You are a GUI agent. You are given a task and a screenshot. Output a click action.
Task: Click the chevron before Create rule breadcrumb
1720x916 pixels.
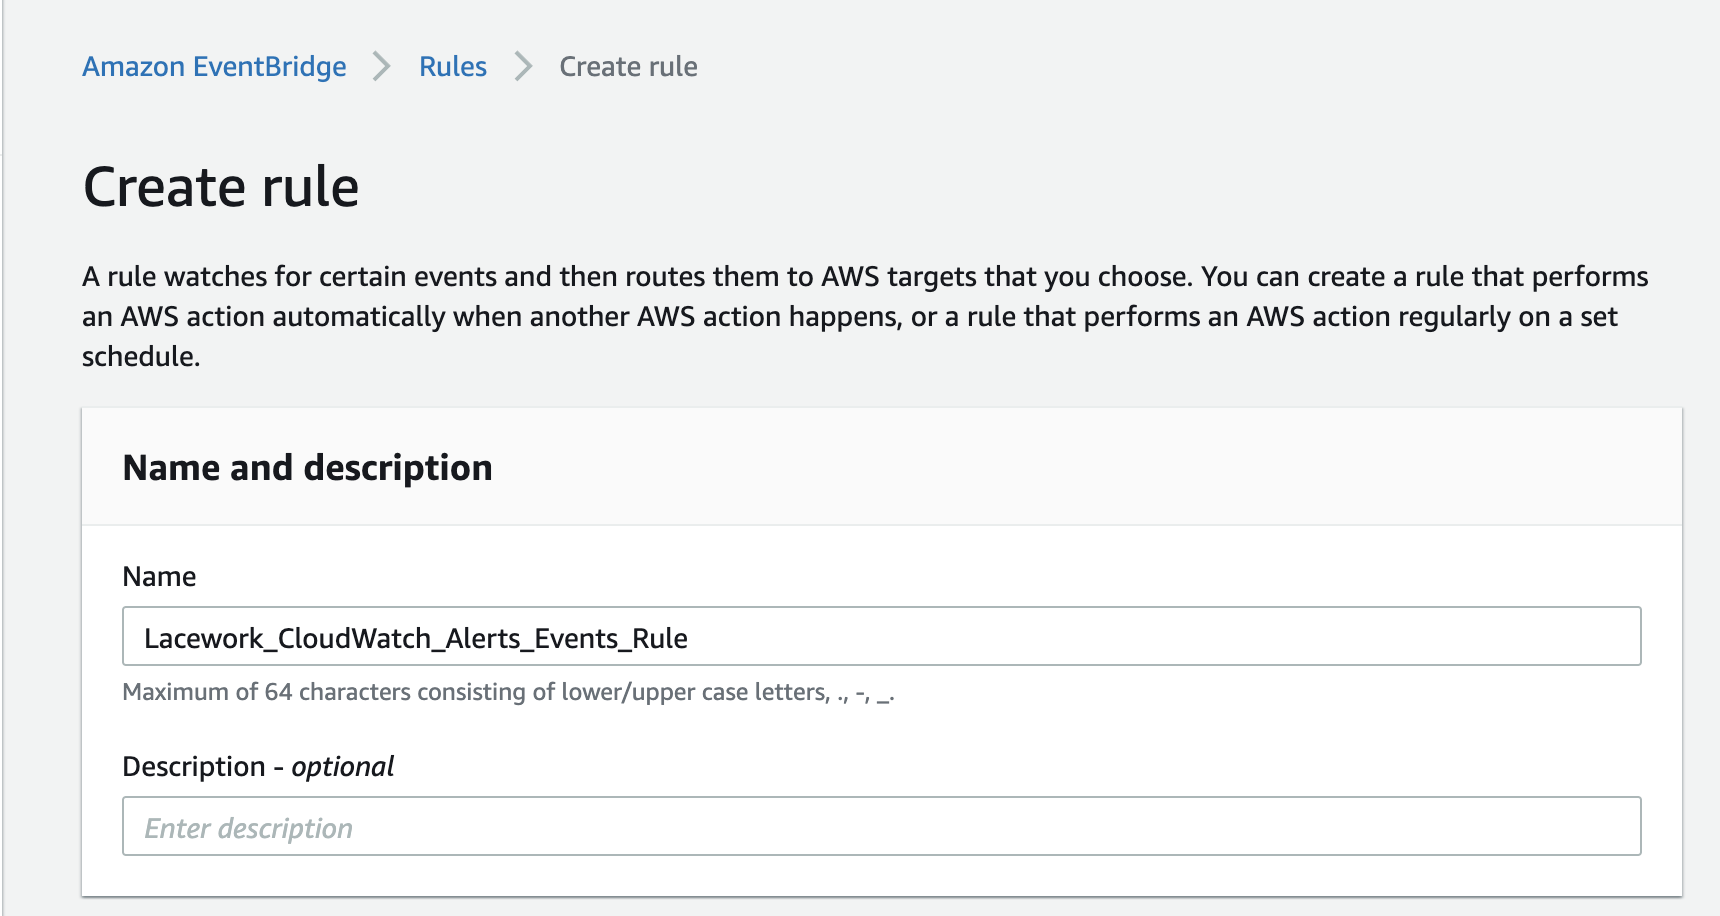click(522, 66)
